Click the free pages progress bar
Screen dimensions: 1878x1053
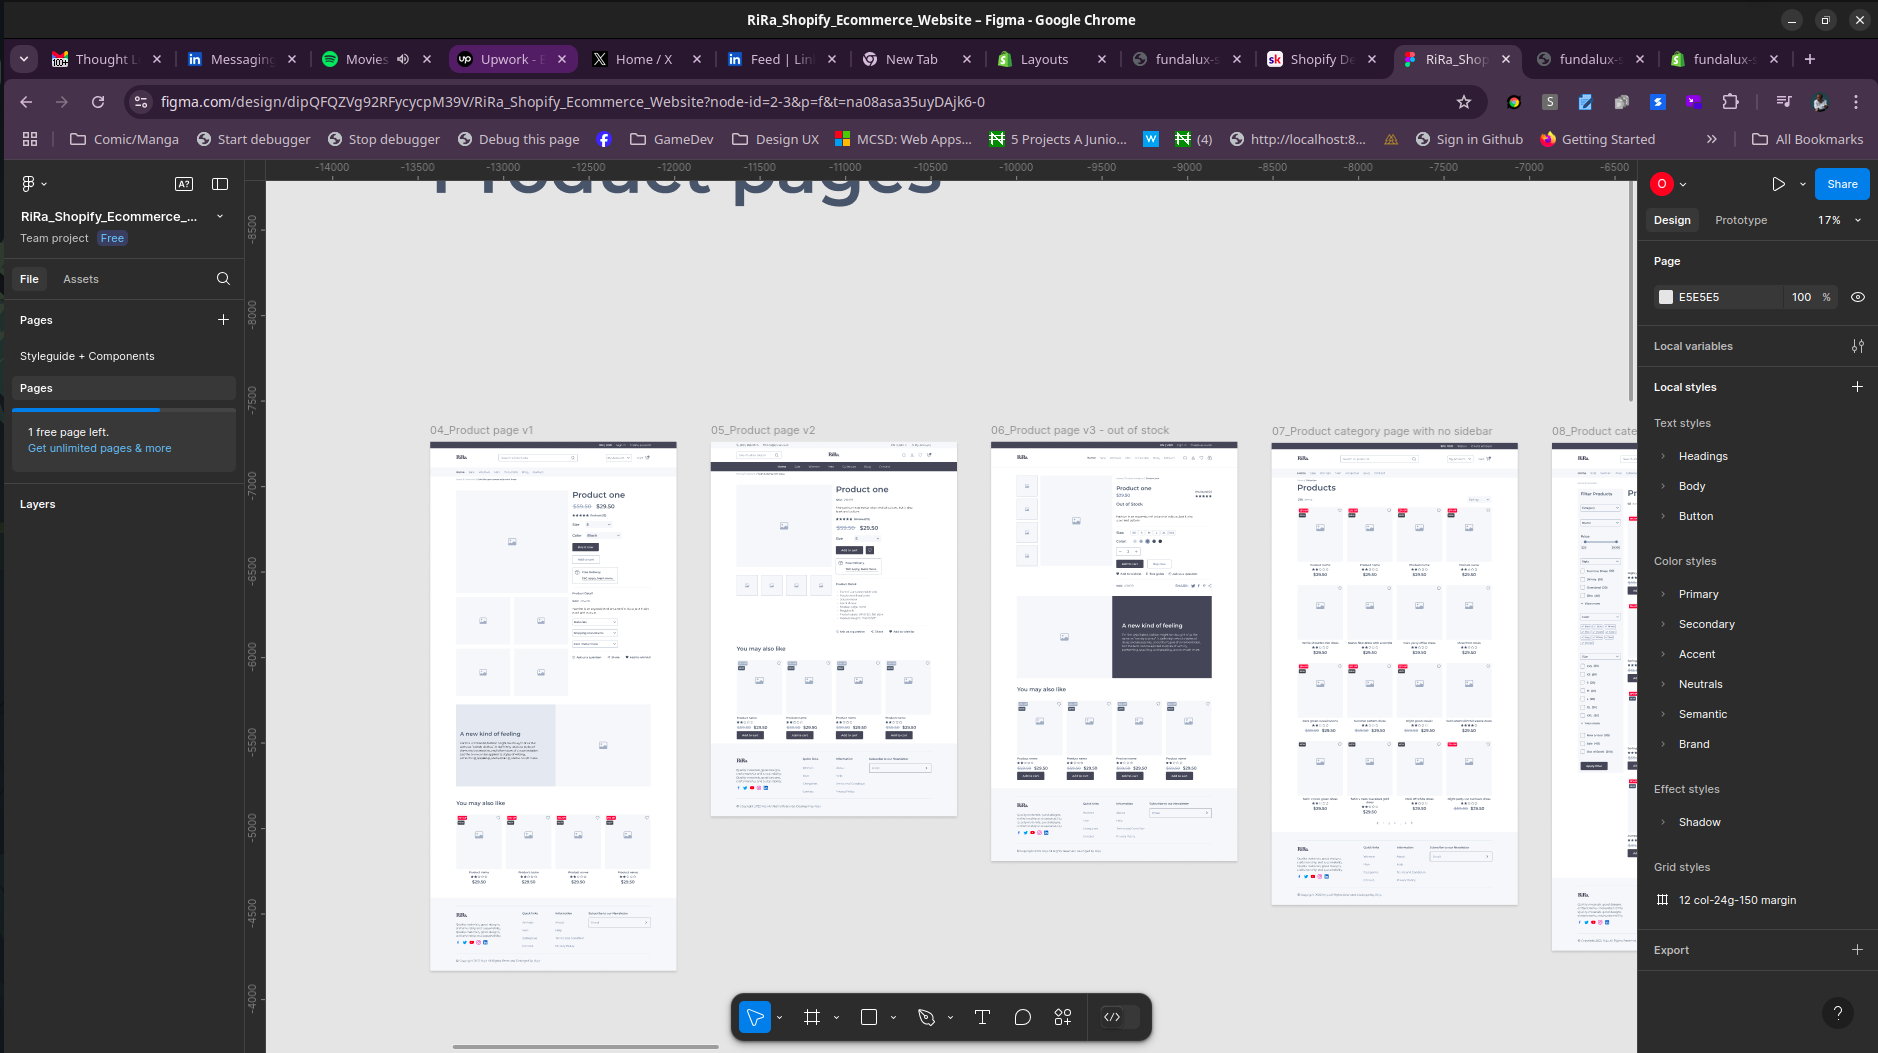pos(124,410)
